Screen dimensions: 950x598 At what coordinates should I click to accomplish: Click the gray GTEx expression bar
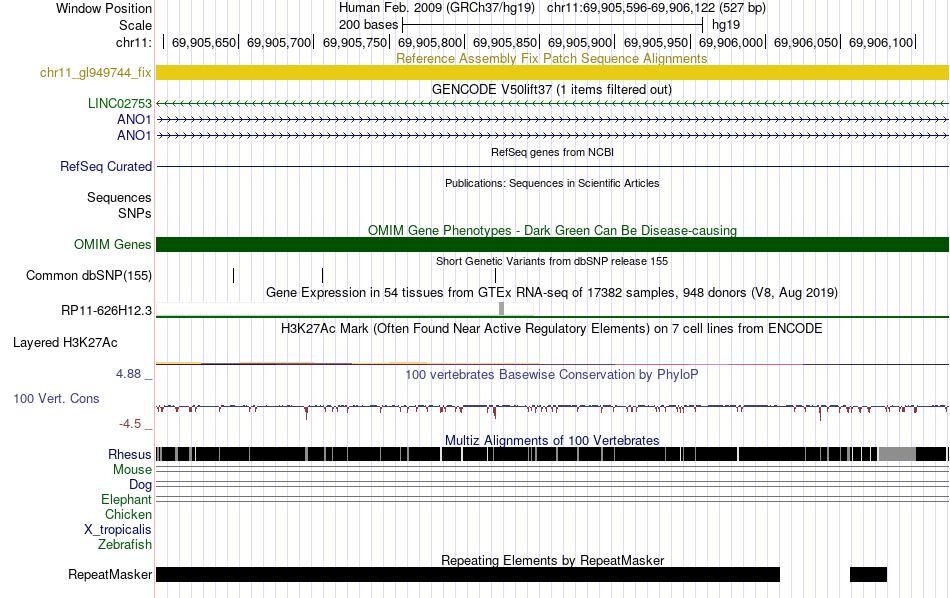(501, 308)
